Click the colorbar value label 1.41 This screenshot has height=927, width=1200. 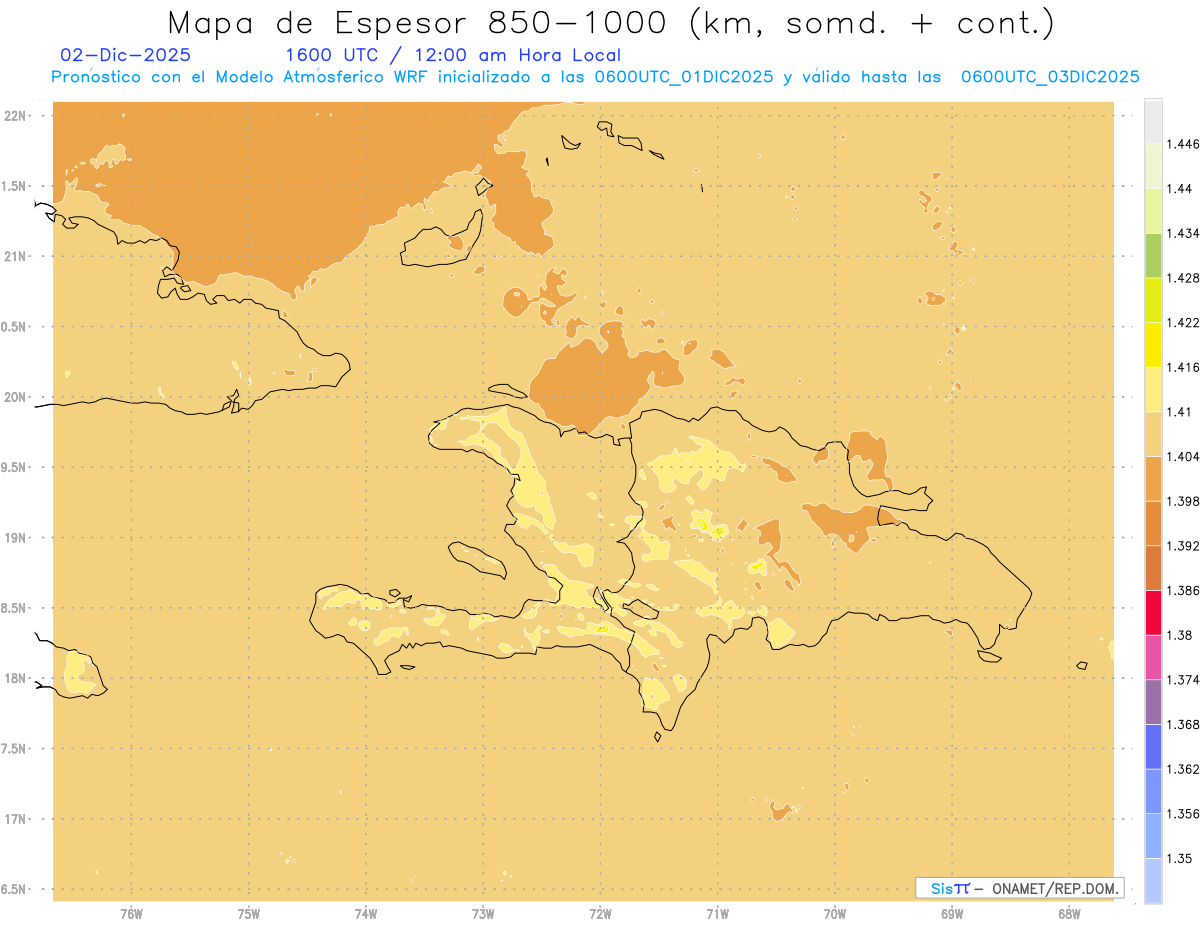(1179, 412)
